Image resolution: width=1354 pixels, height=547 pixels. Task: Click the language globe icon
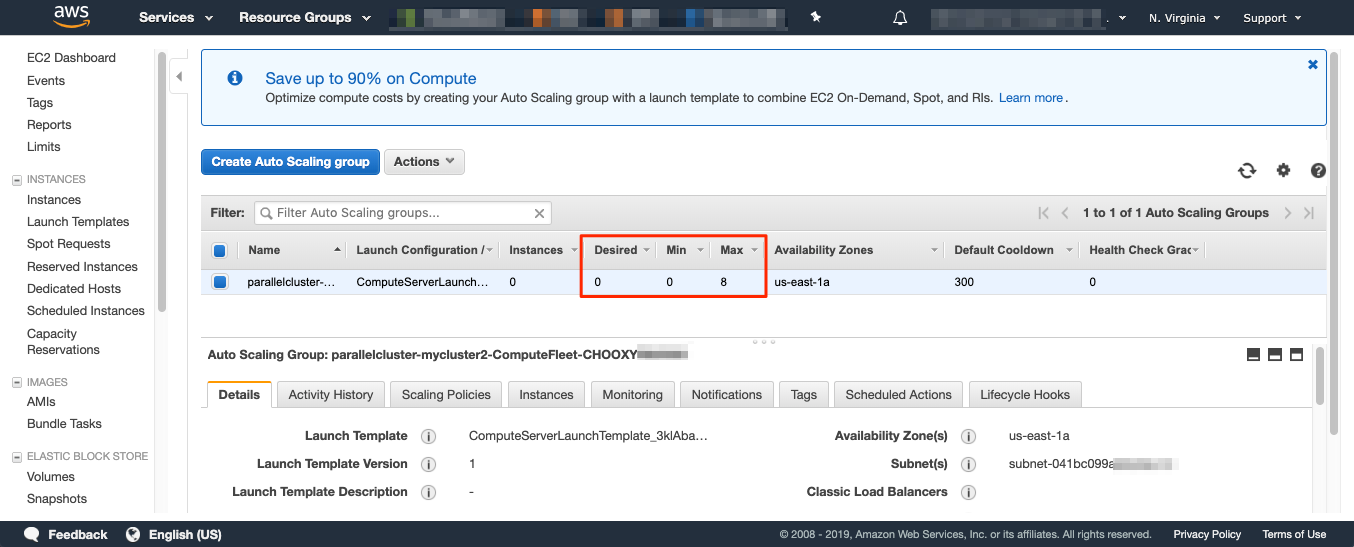click(x=133, y=534)
